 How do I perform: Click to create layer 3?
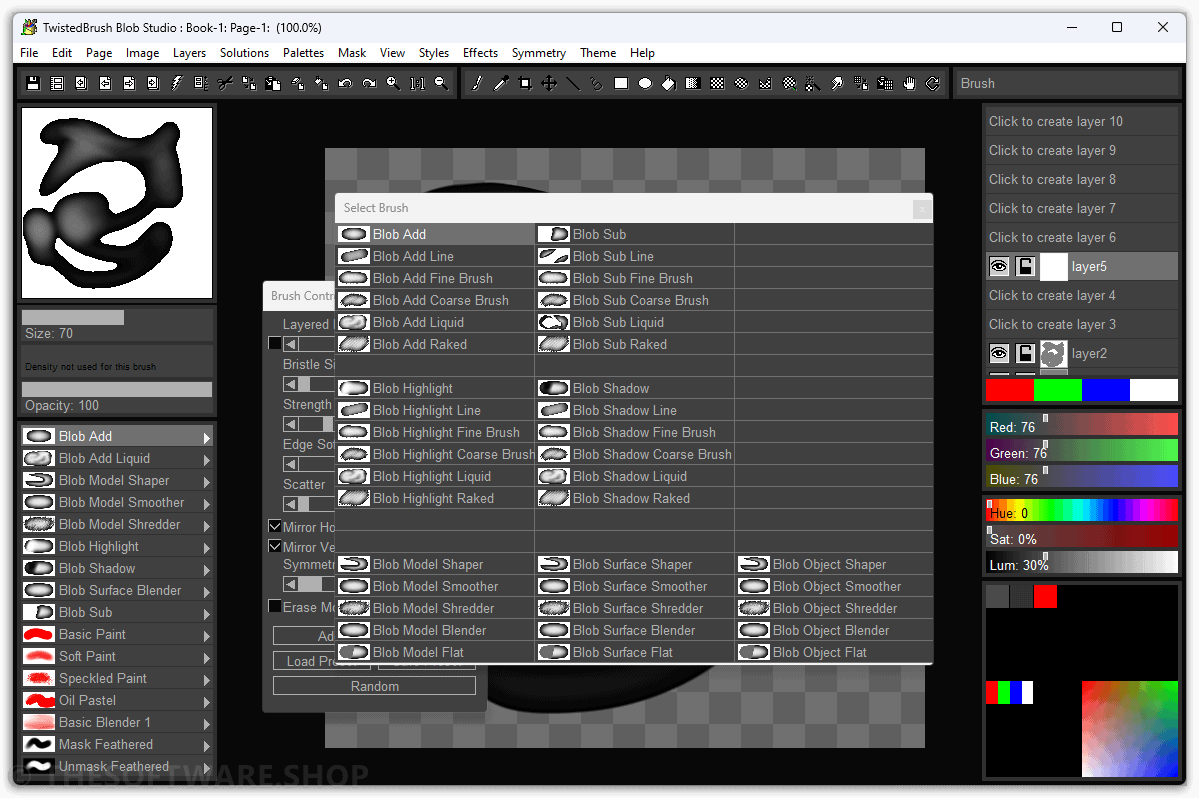pyautogui.click(x=1081, y=324)
